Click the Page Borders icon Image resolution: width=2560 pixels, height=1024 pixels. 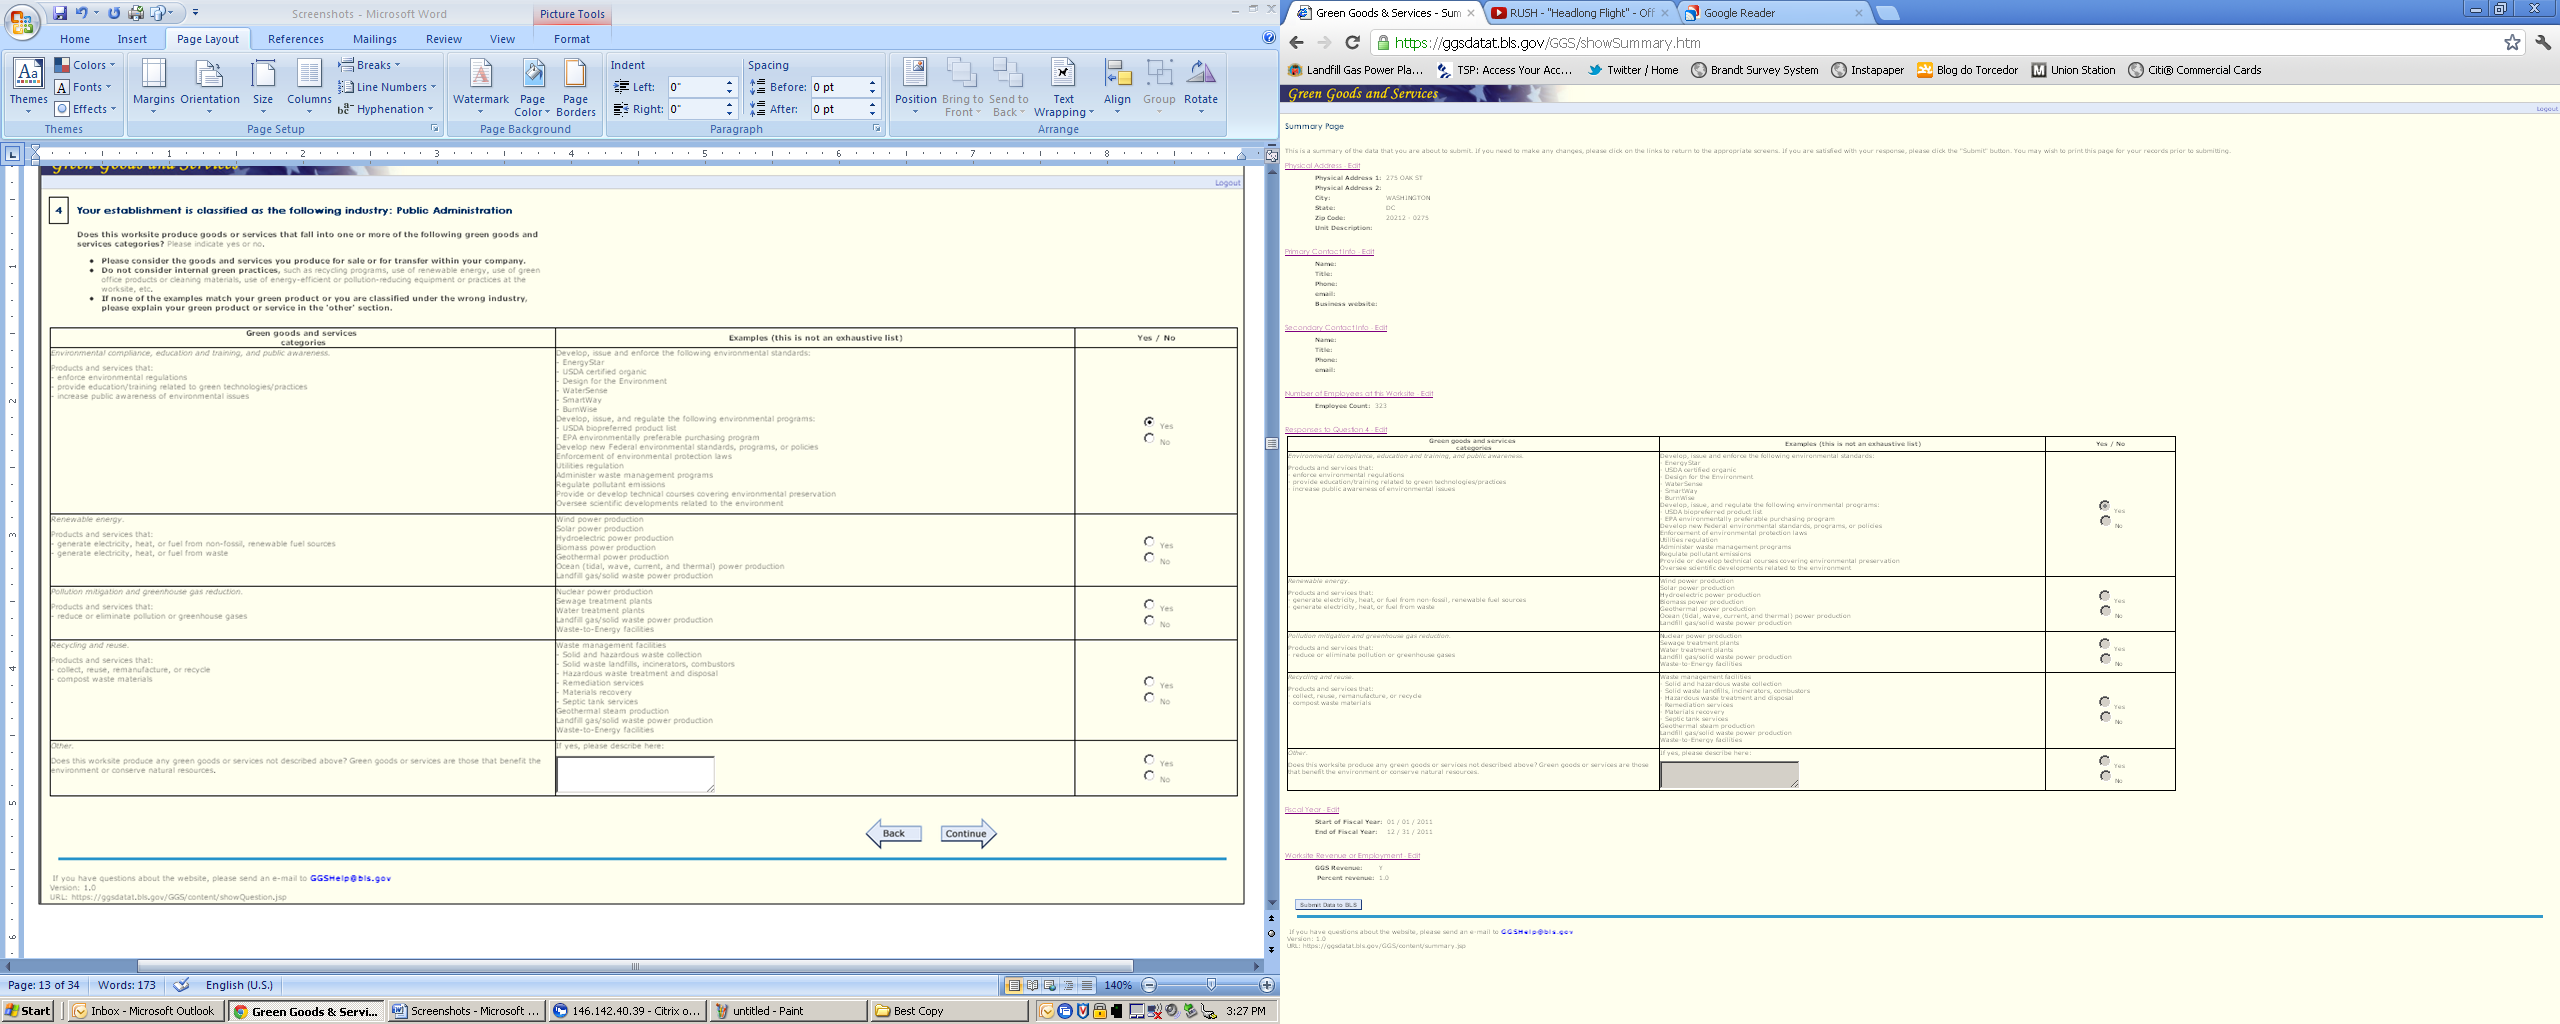pyautogui.click(x=575, y=86)
